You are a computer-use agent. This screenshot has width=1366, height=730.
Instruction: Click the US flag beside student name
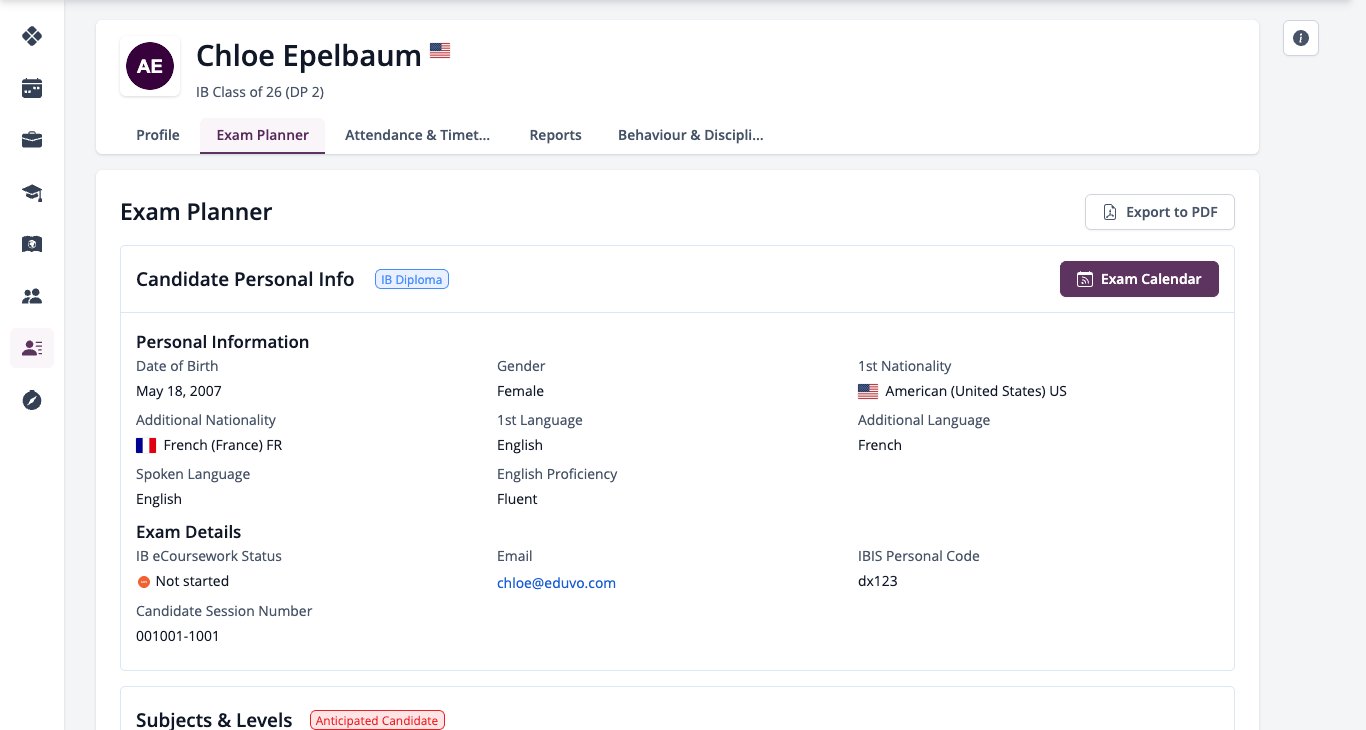(x=440, y=51)
